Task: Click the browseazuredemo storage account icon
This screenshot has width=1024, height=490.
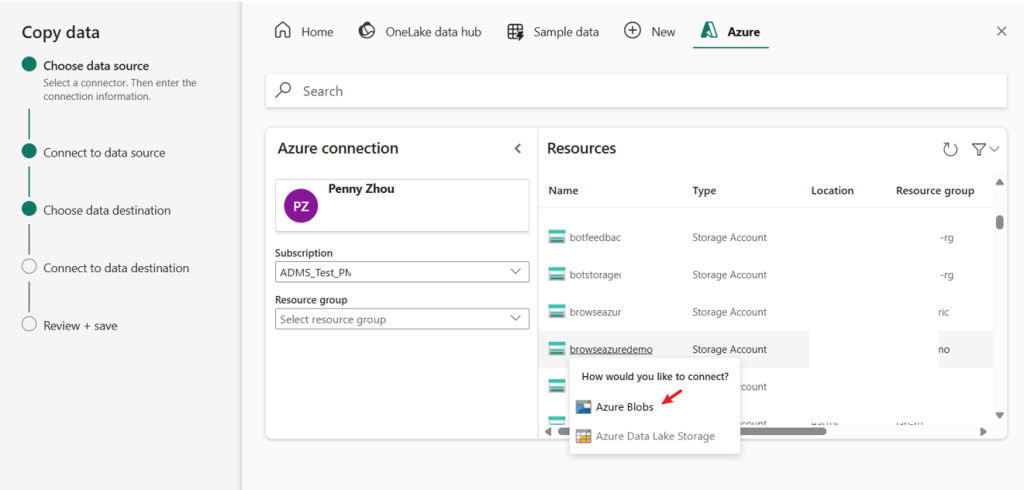Action: point(556,349)
